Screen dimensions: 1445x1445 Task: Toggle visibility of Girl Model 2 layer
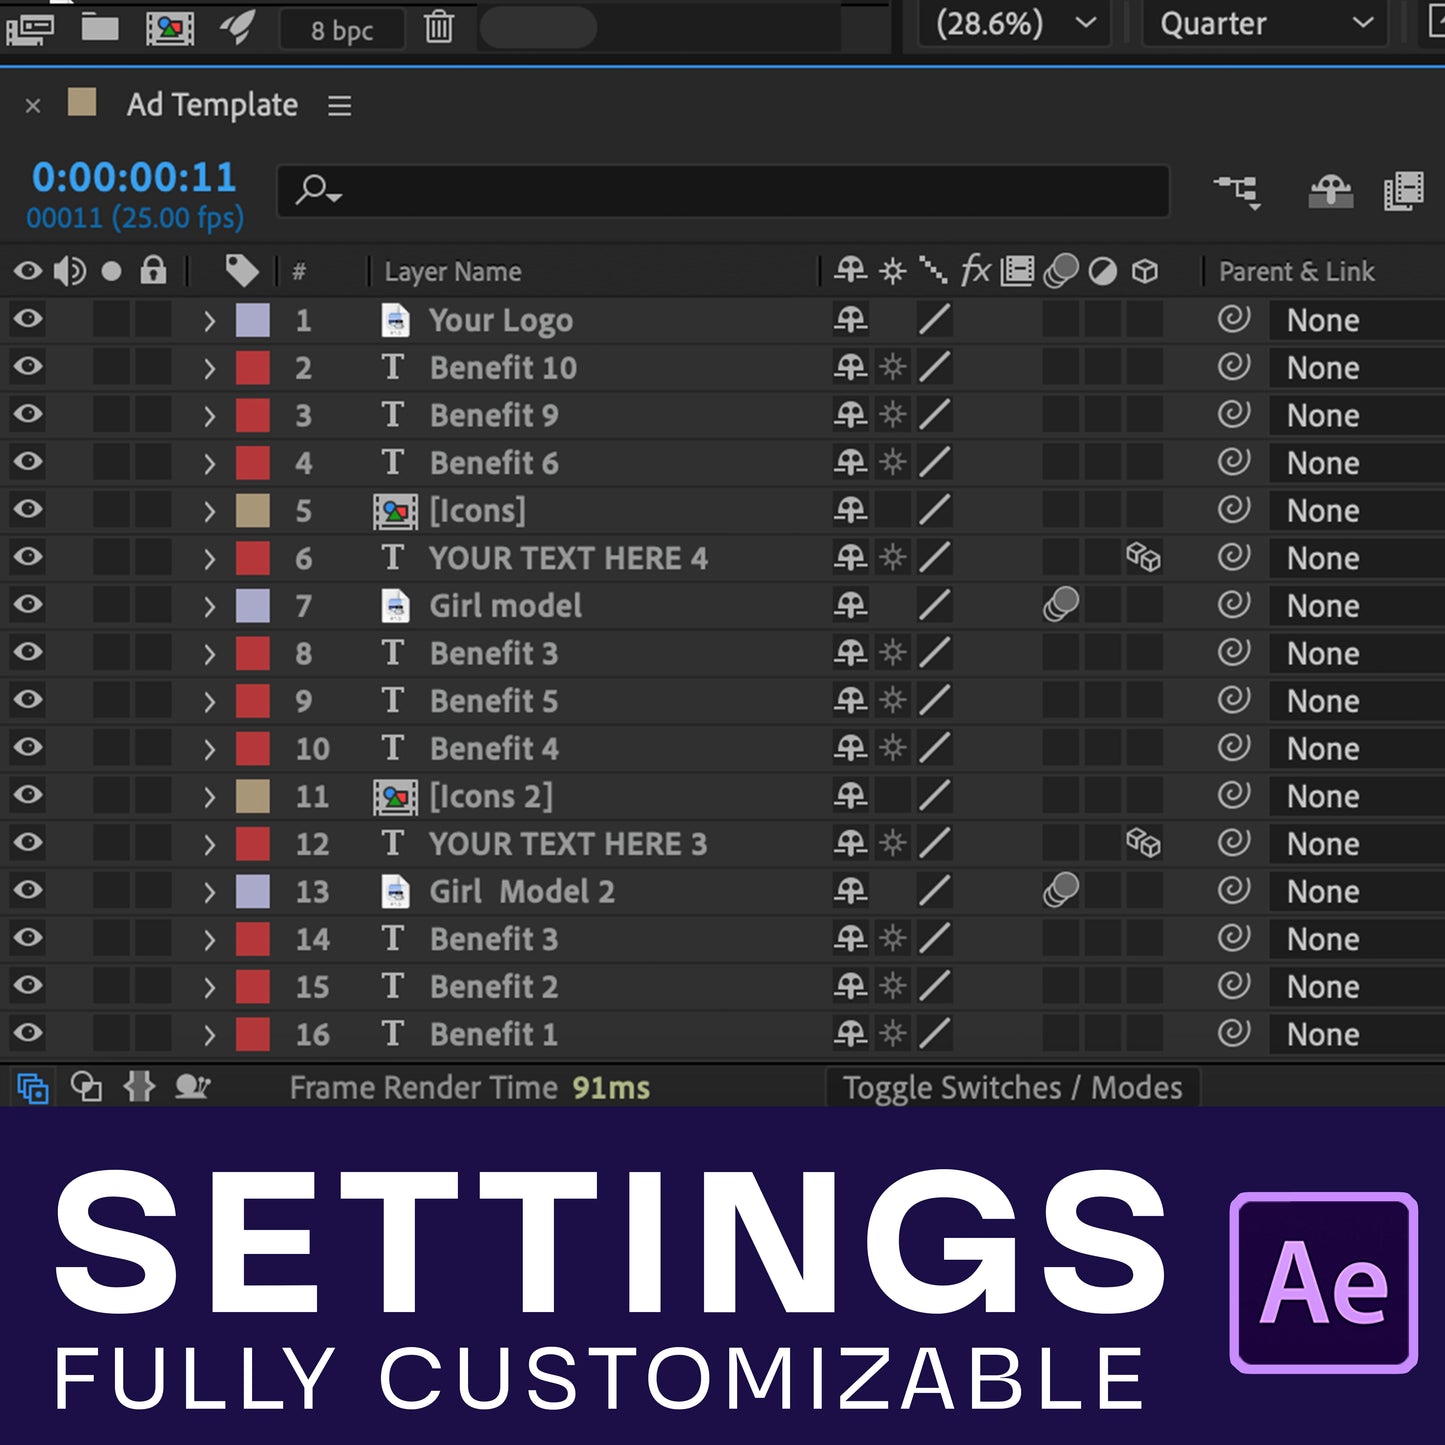[x=28, y=890]
